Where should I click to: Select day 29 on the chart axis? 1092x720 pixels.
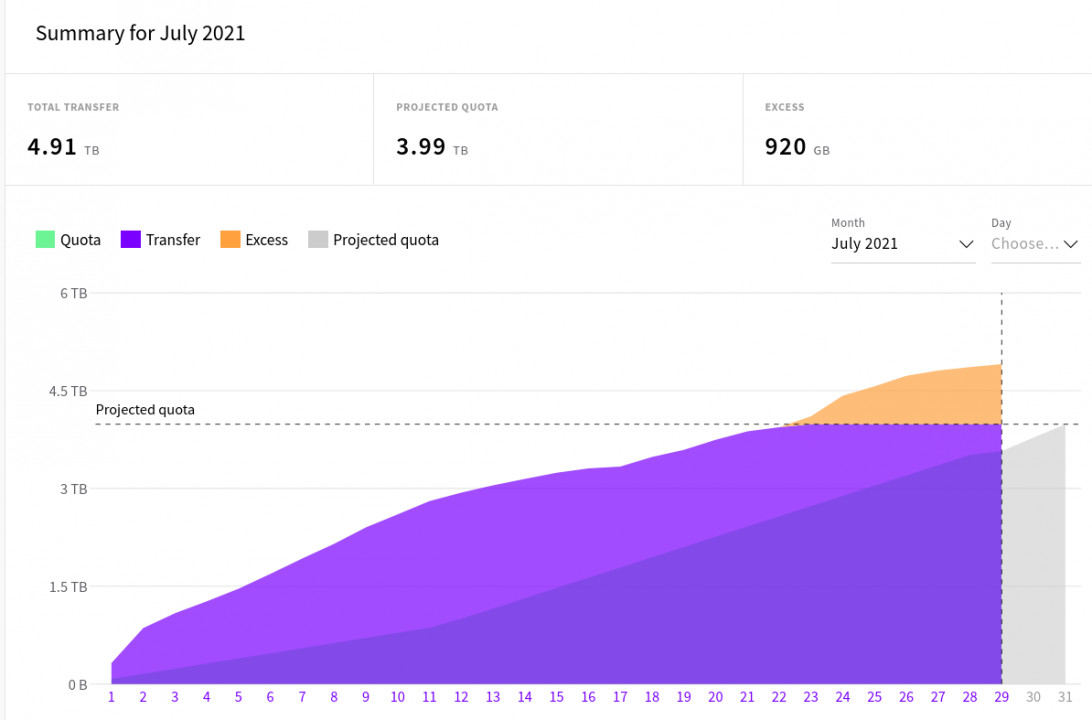(1001, 697)
